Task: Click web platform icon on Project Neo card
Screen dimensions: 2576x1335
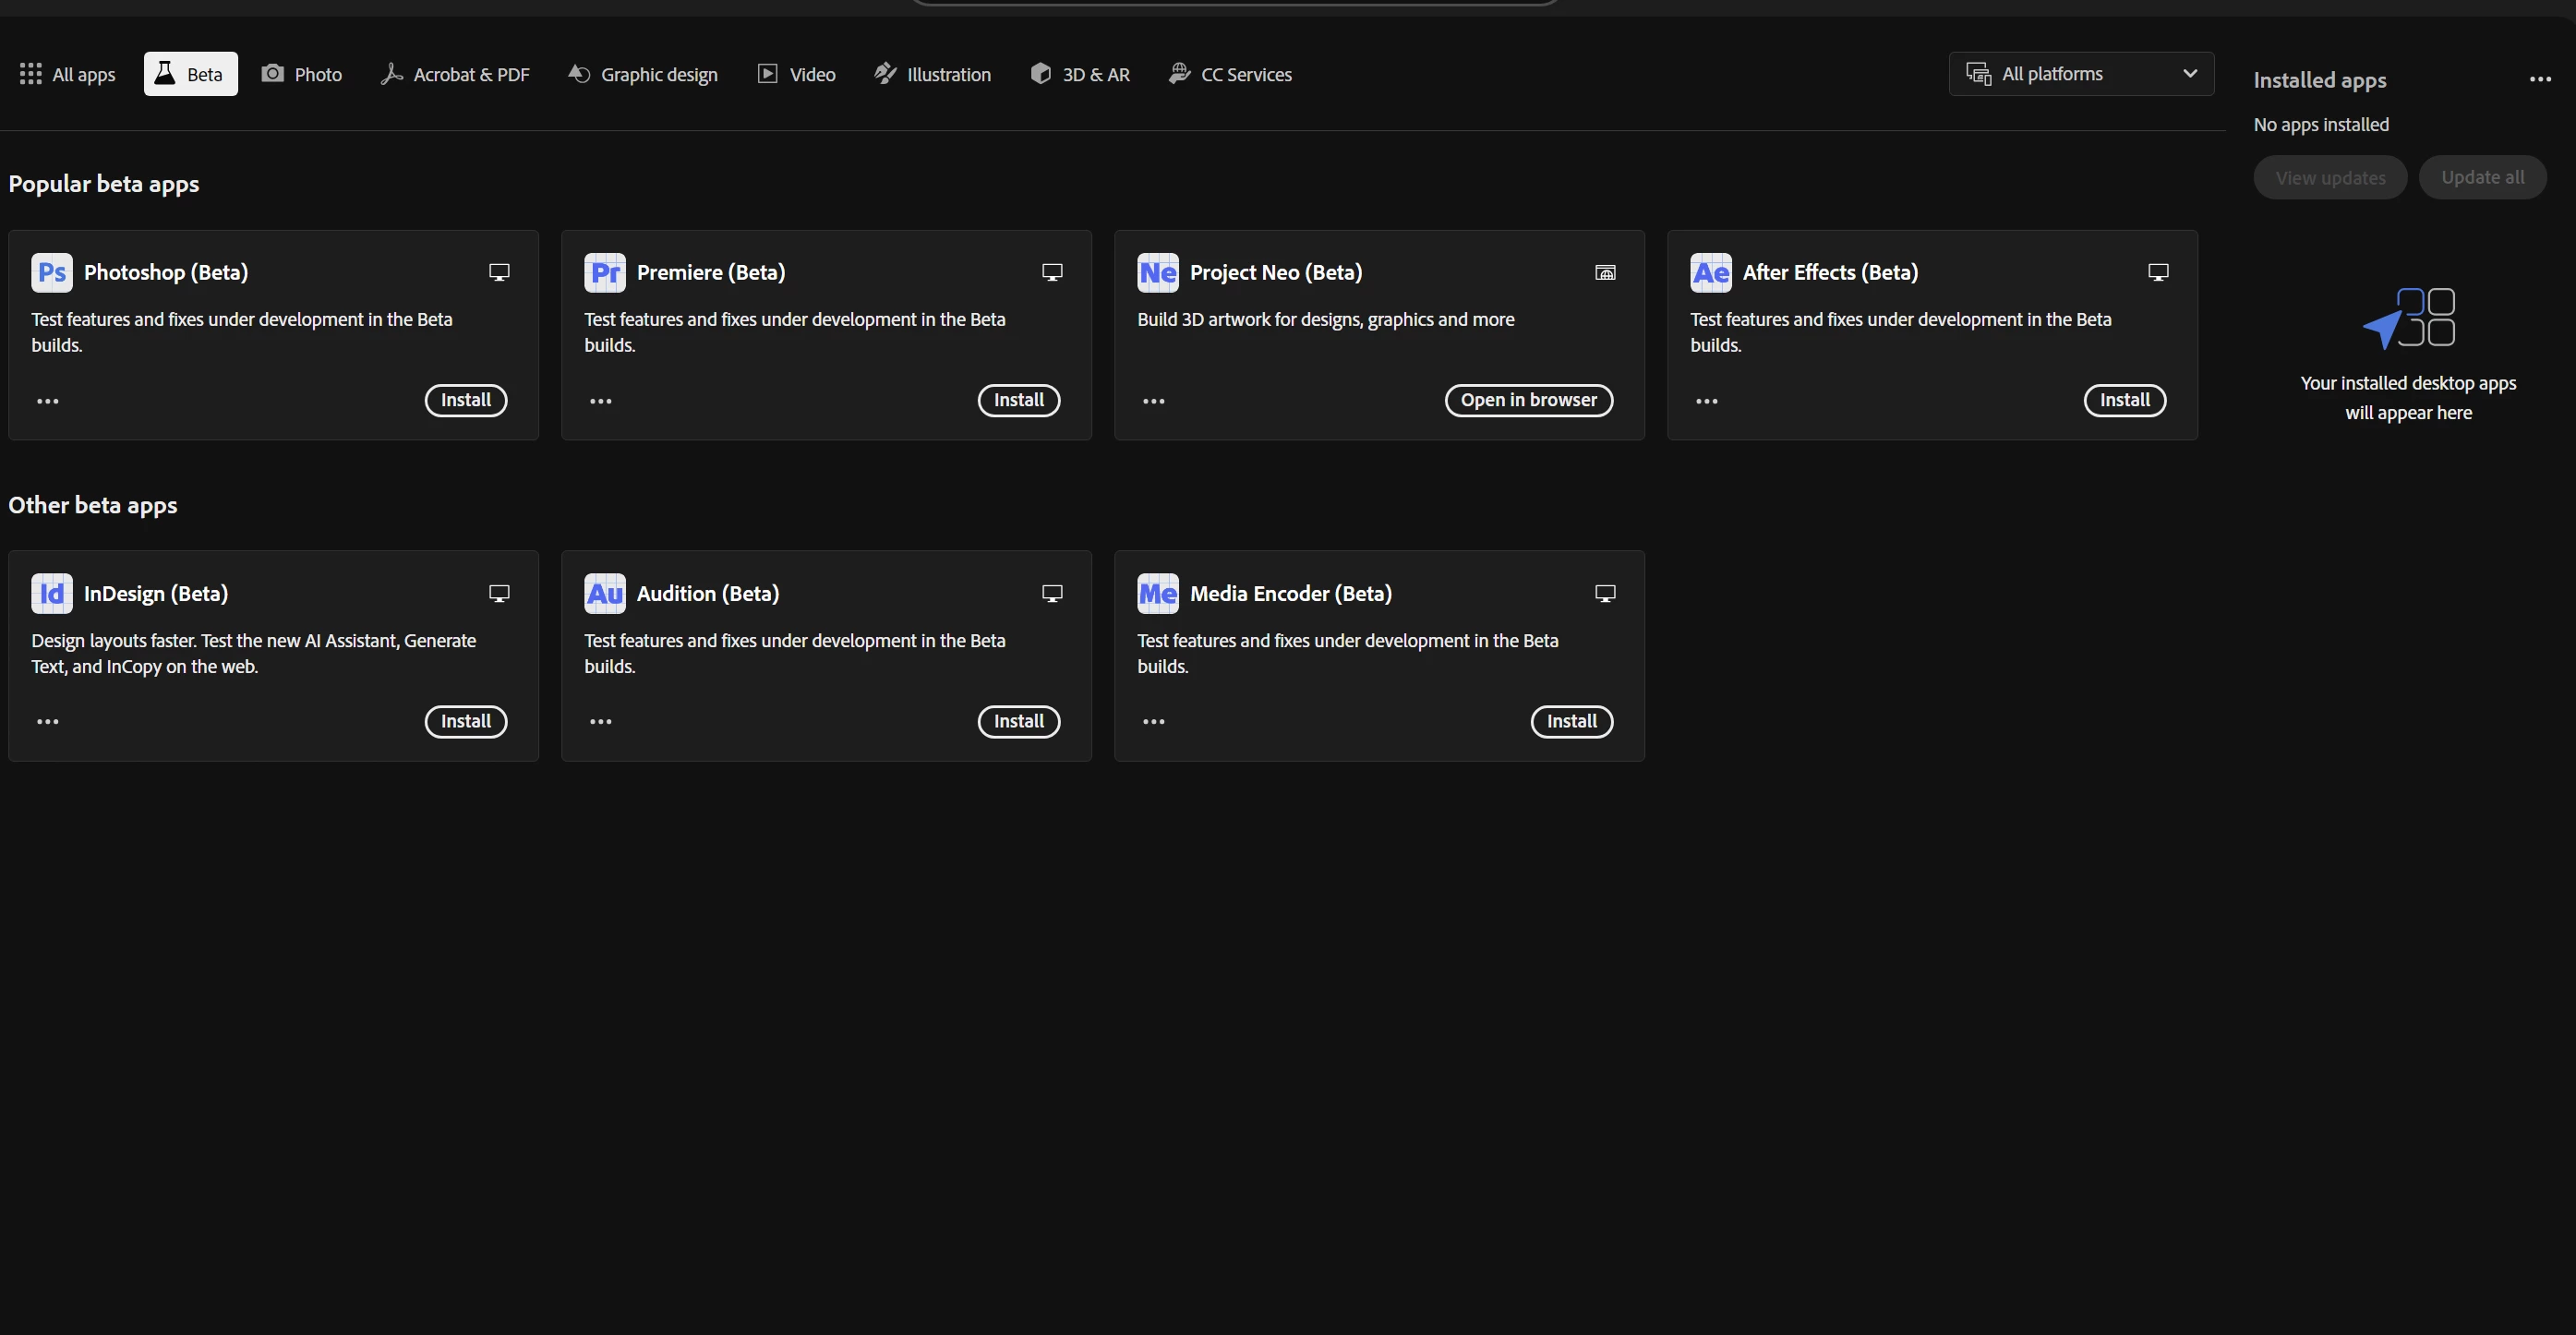Action: tap(1605, 272)
